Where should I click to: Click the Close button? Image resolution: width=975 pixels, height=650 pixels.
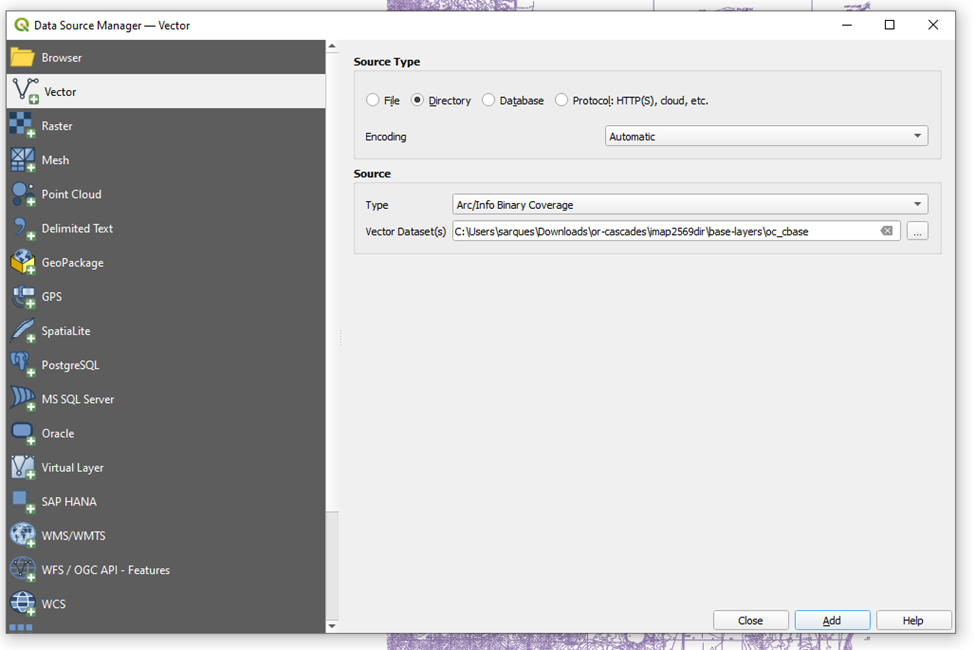tap(751, 620)
